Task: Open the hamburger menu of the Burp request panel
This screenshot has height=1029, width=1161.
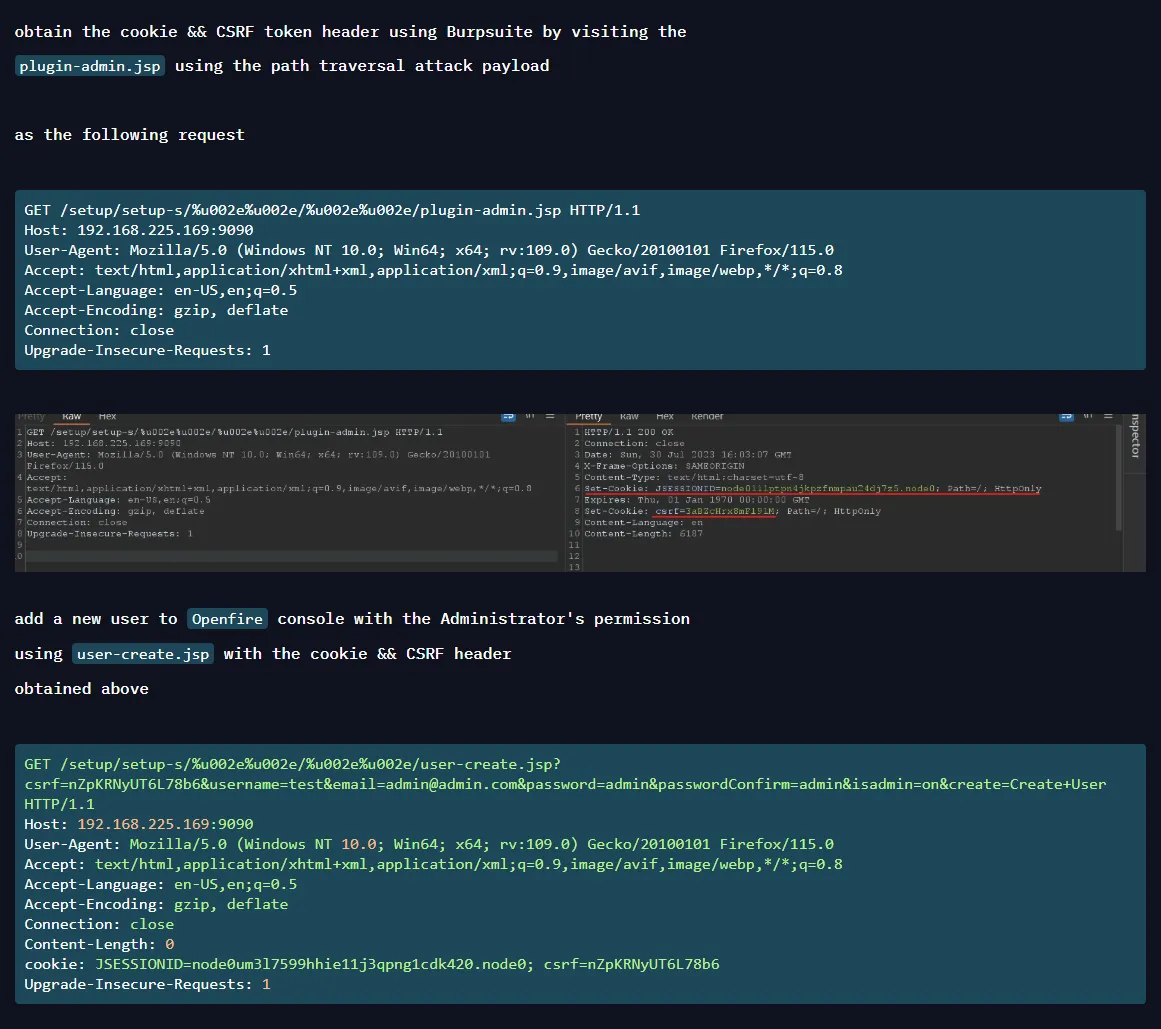Action: (x=550, y=417)
